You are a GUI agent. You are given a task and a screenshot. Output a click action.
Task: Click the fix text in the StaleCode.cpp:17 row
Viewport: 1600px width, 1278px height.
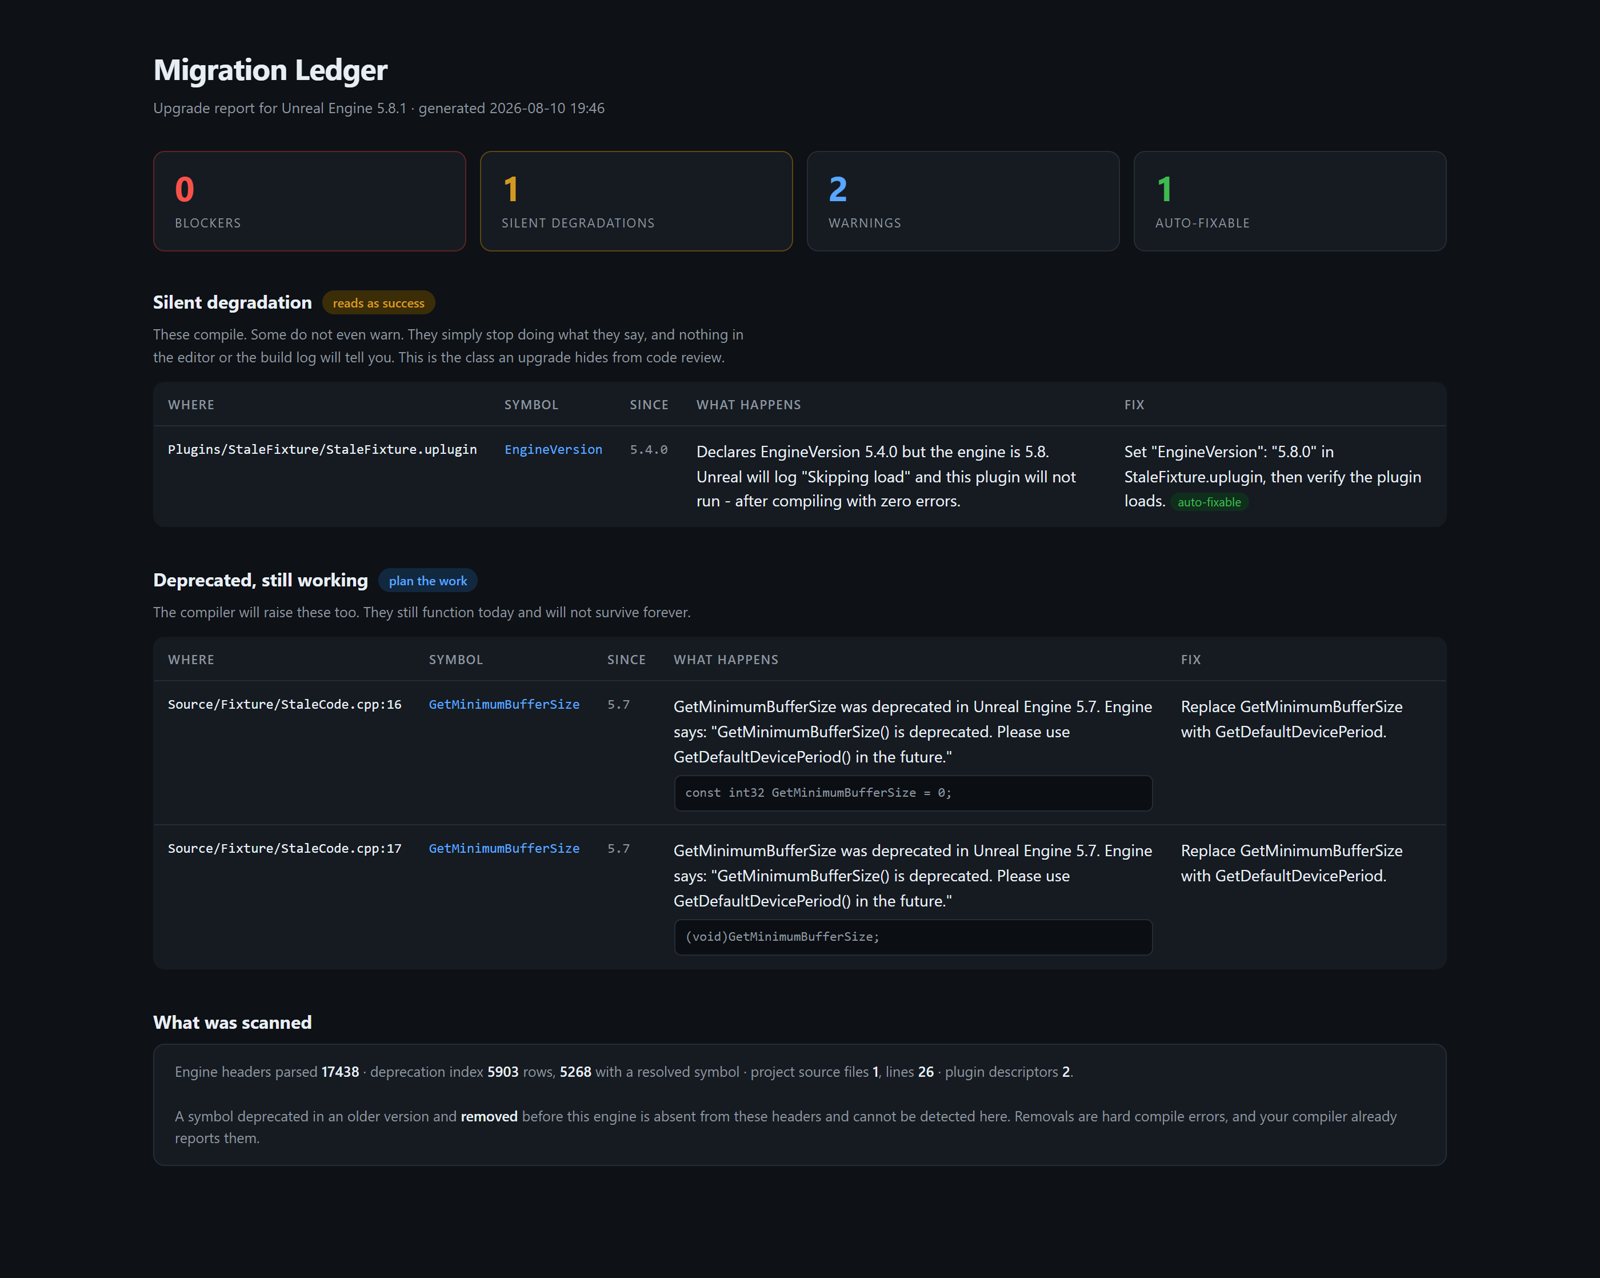[1291, 863]
